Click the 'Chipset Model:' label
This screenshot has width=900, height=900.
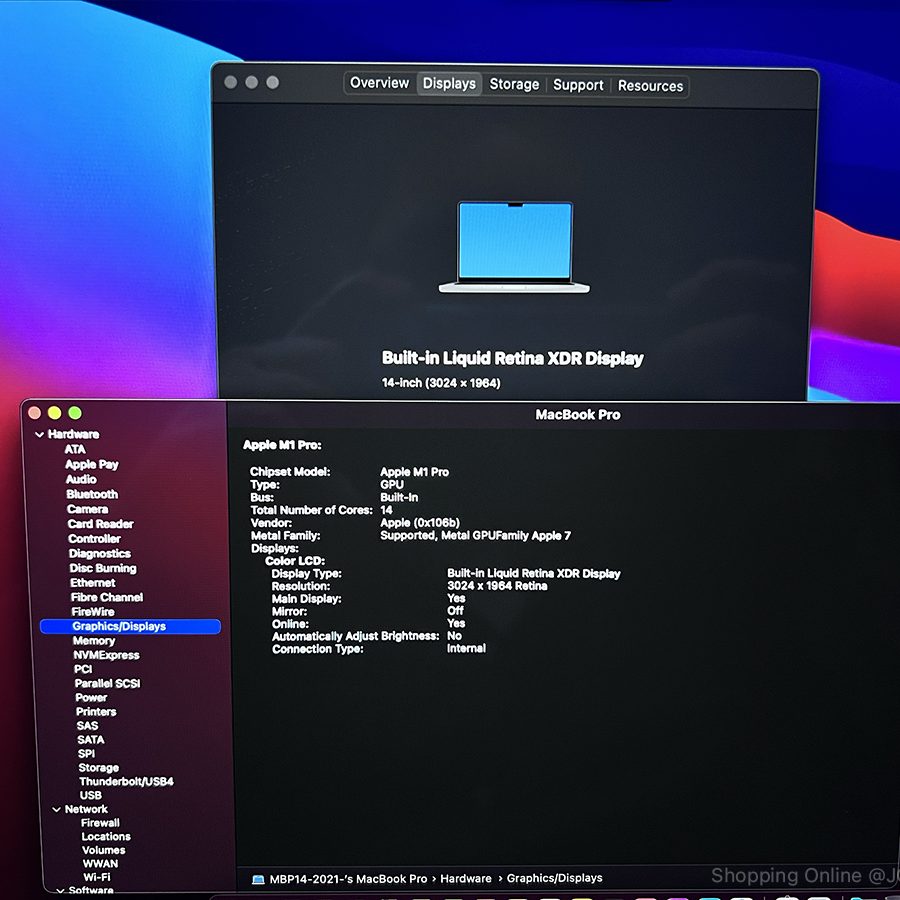(290, 472)
